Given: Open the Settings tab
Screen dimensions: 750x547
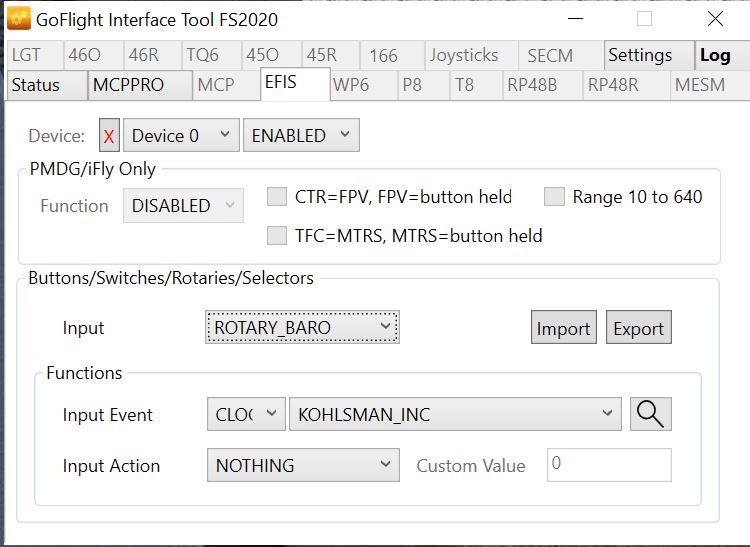Looking at the screenshot, I should point(640,56).
